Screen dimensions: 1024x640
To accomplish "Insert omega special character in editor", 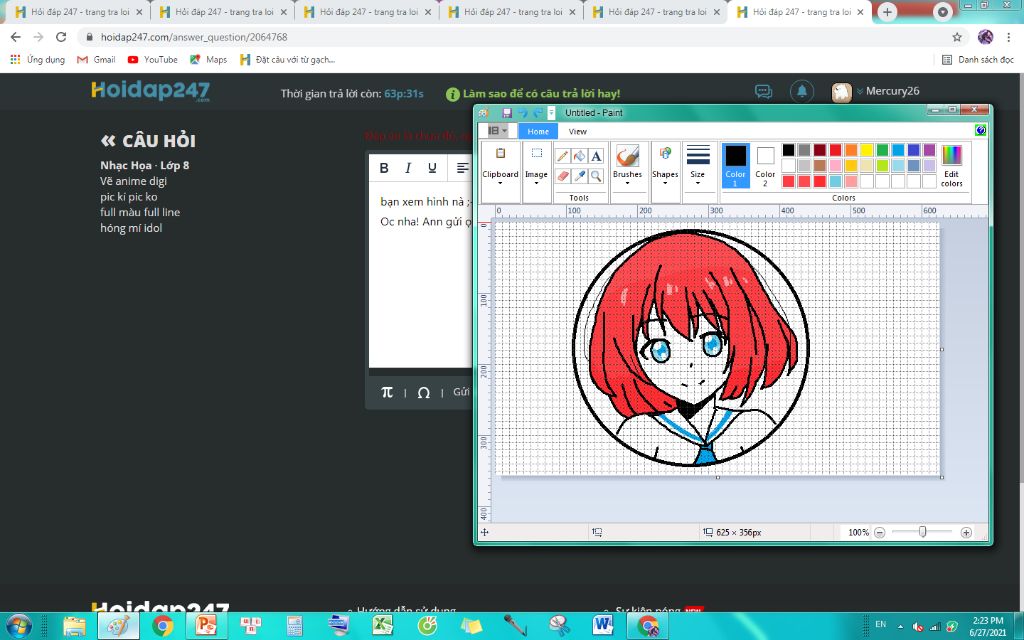I will click(423, 392).
